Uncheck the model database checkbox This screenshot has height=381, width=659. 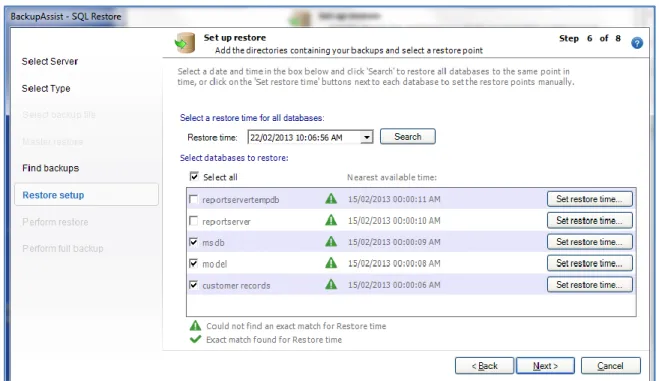(x=193, y=263)
